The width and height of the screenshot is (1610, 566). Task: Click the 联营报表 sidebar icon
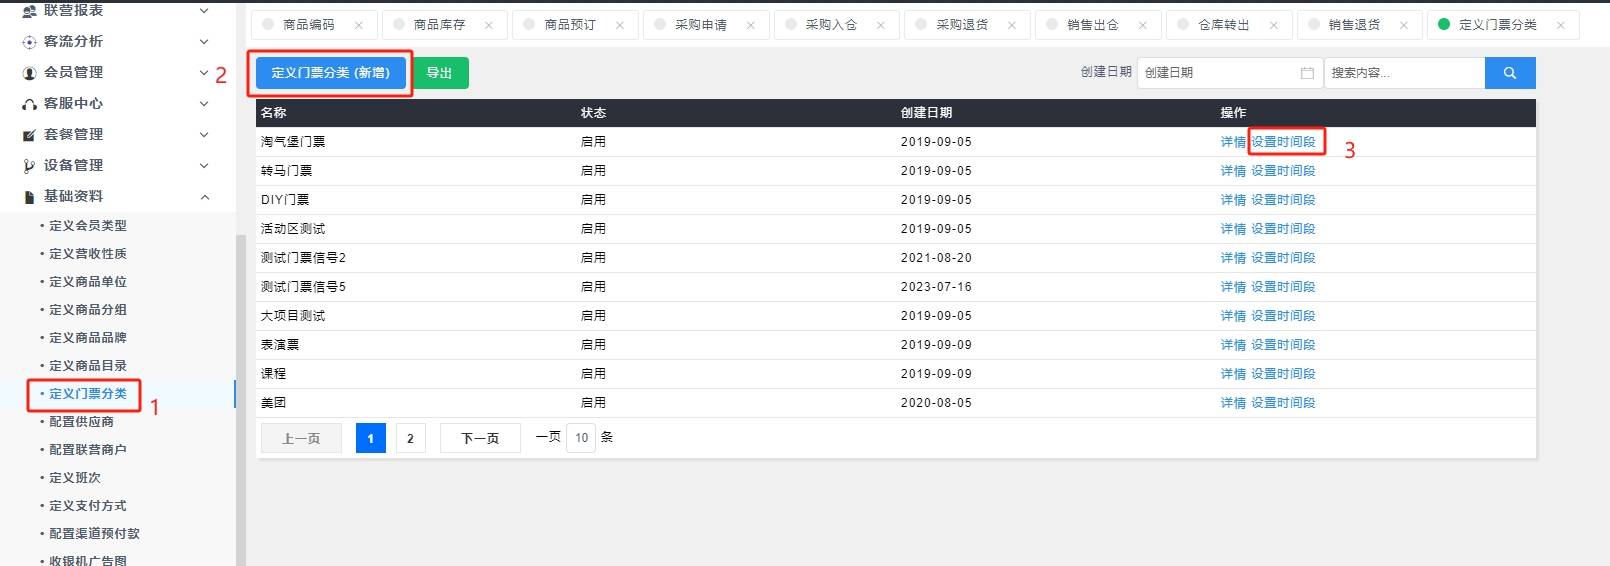29,11
